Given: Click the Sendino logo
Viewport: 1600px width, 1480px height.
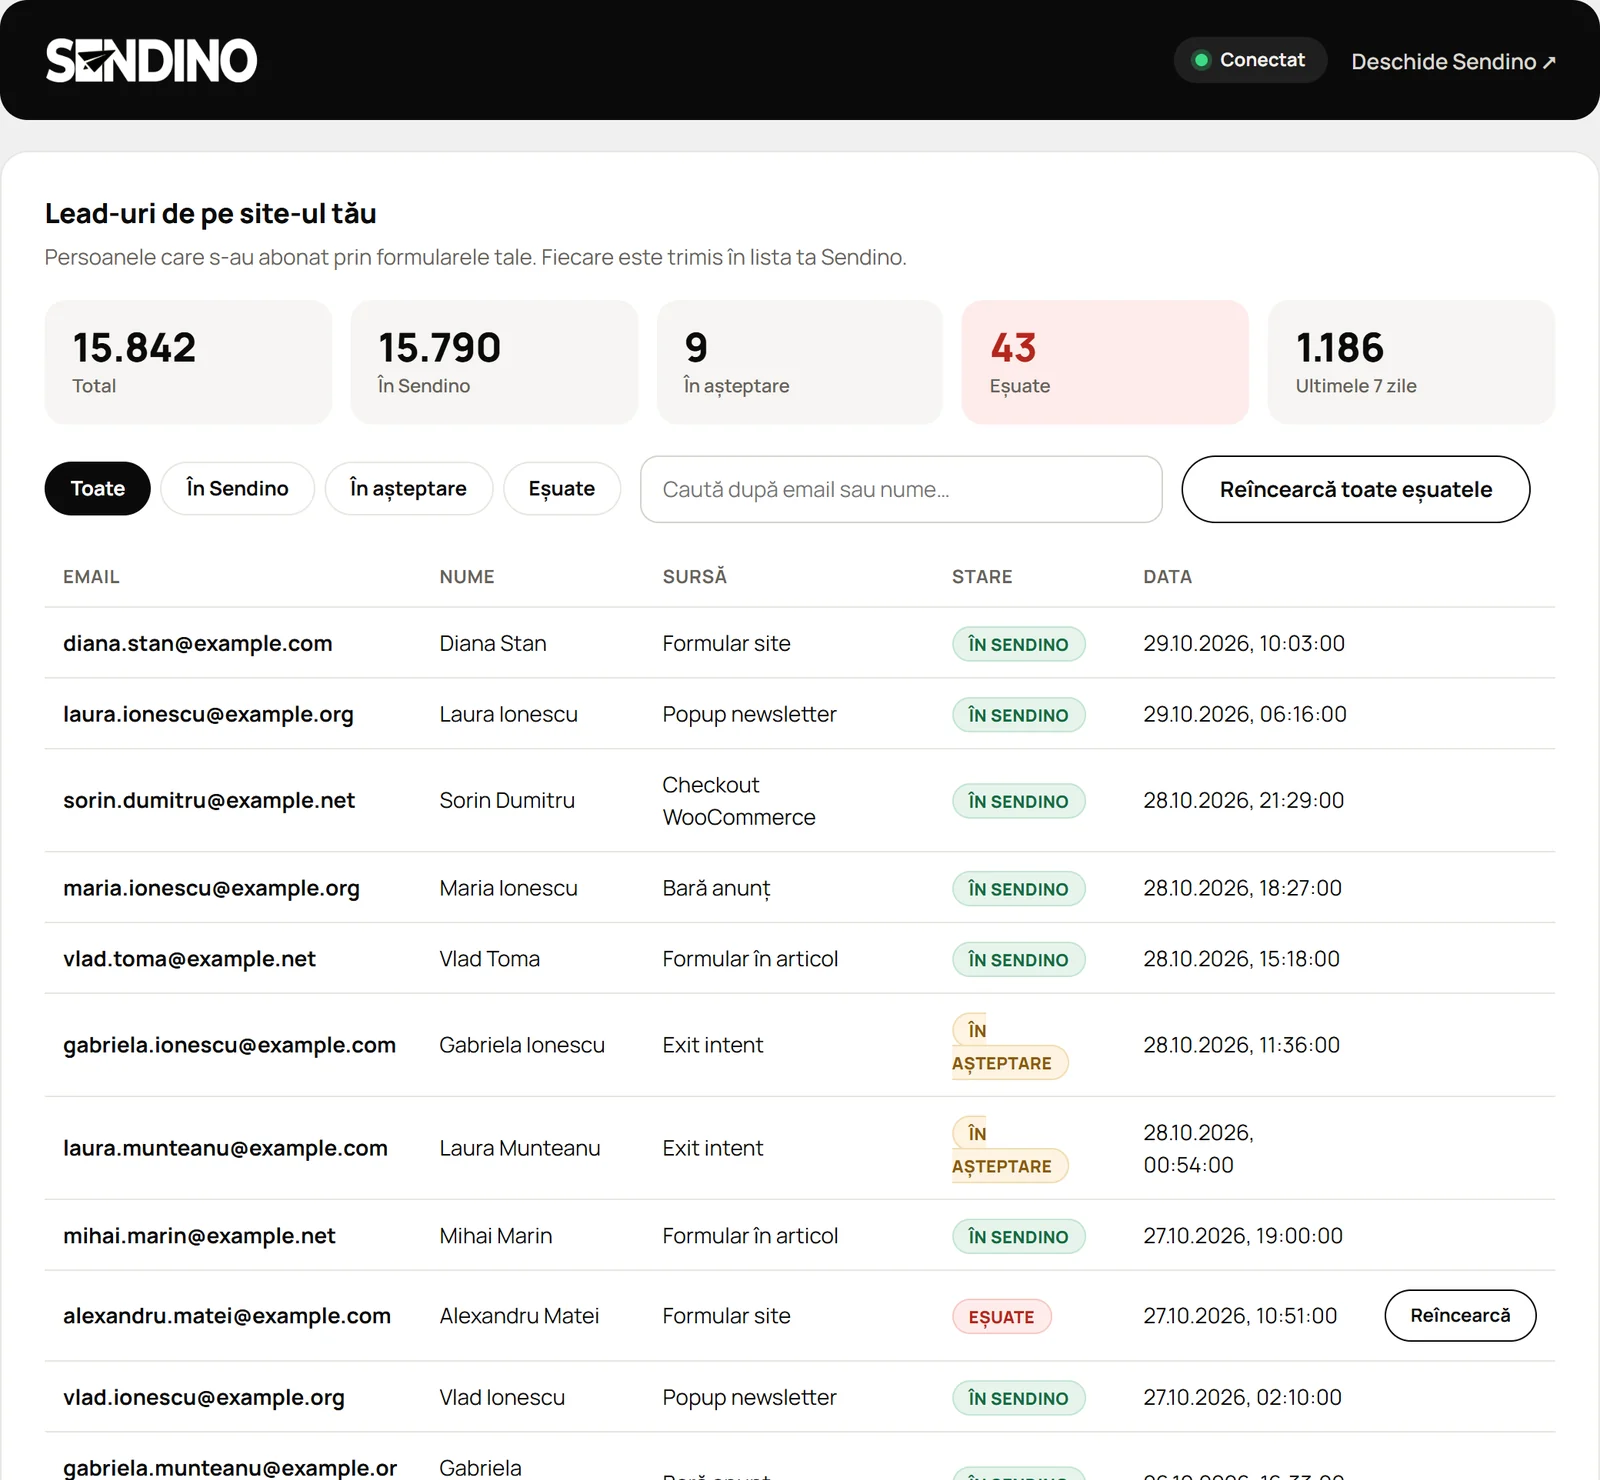Looking at the screenshot, I should [151, 61].
